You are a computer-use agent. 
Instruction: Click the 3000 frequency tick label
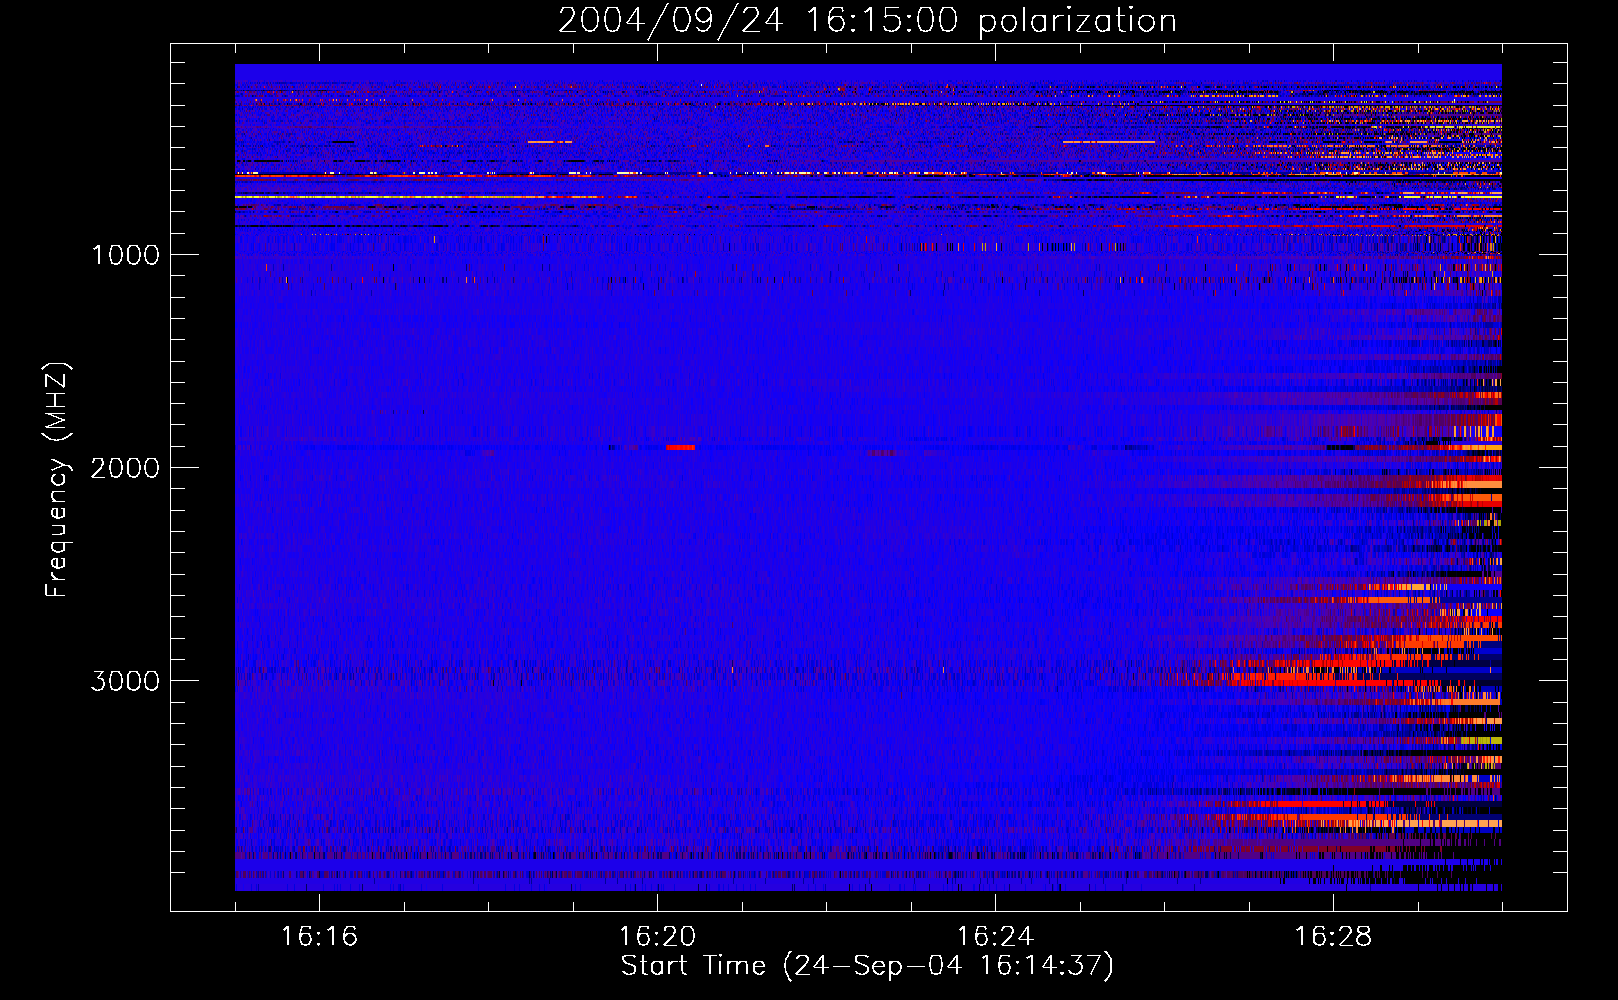125,681
